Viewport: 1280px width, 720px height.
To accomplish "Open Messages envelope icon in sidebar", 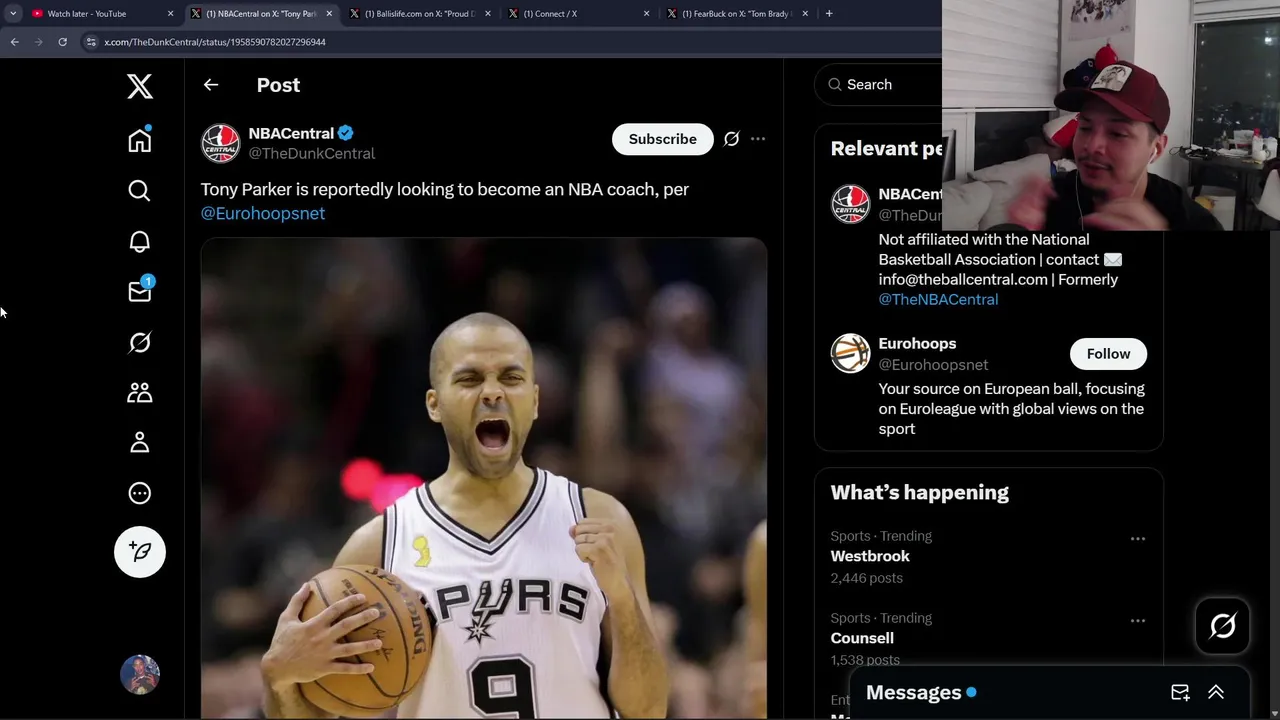I will (x=140, y=291).
